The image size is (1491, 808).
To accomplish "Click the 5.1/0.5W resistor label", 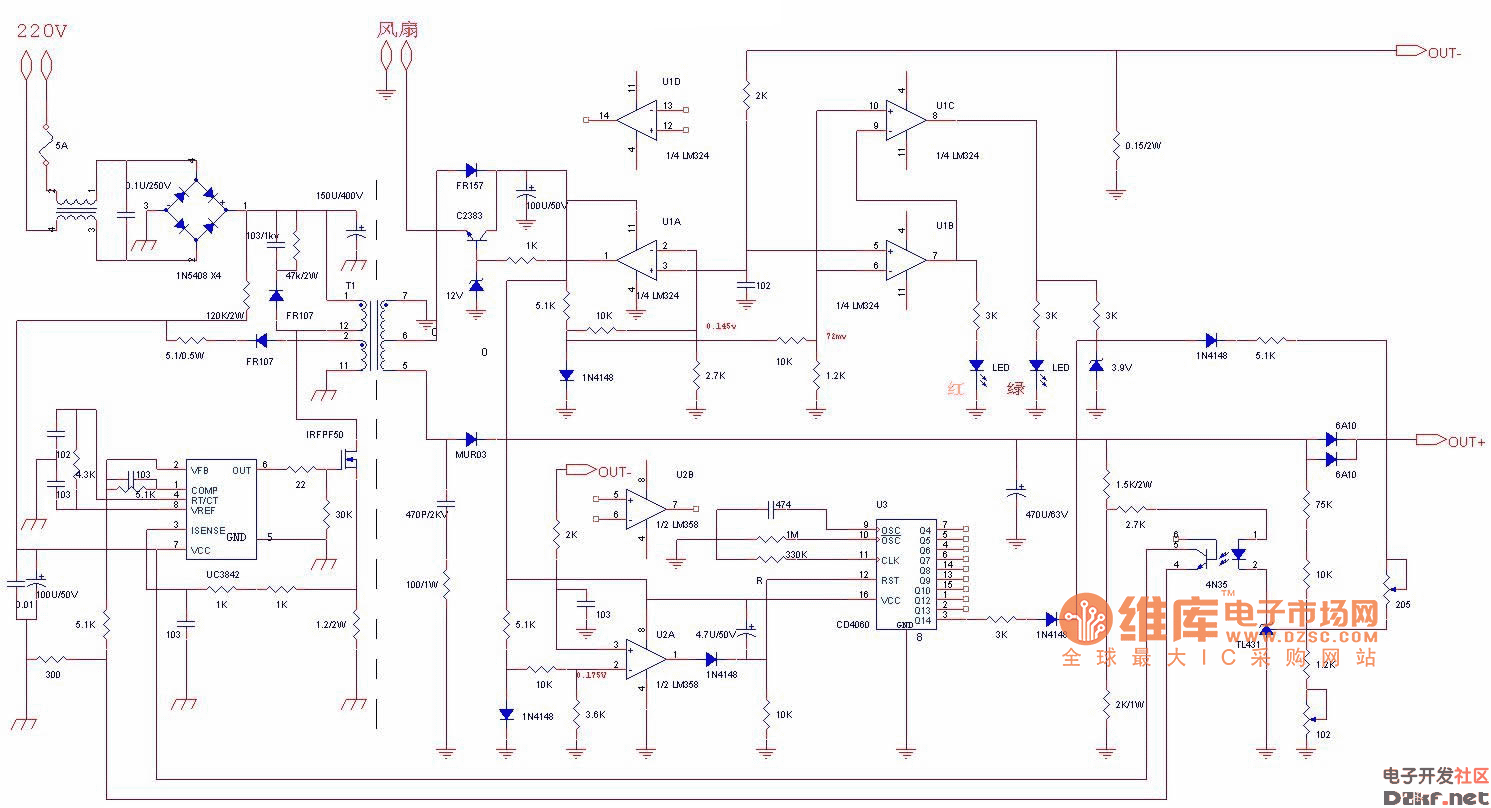I will click(x=186, y=356).
